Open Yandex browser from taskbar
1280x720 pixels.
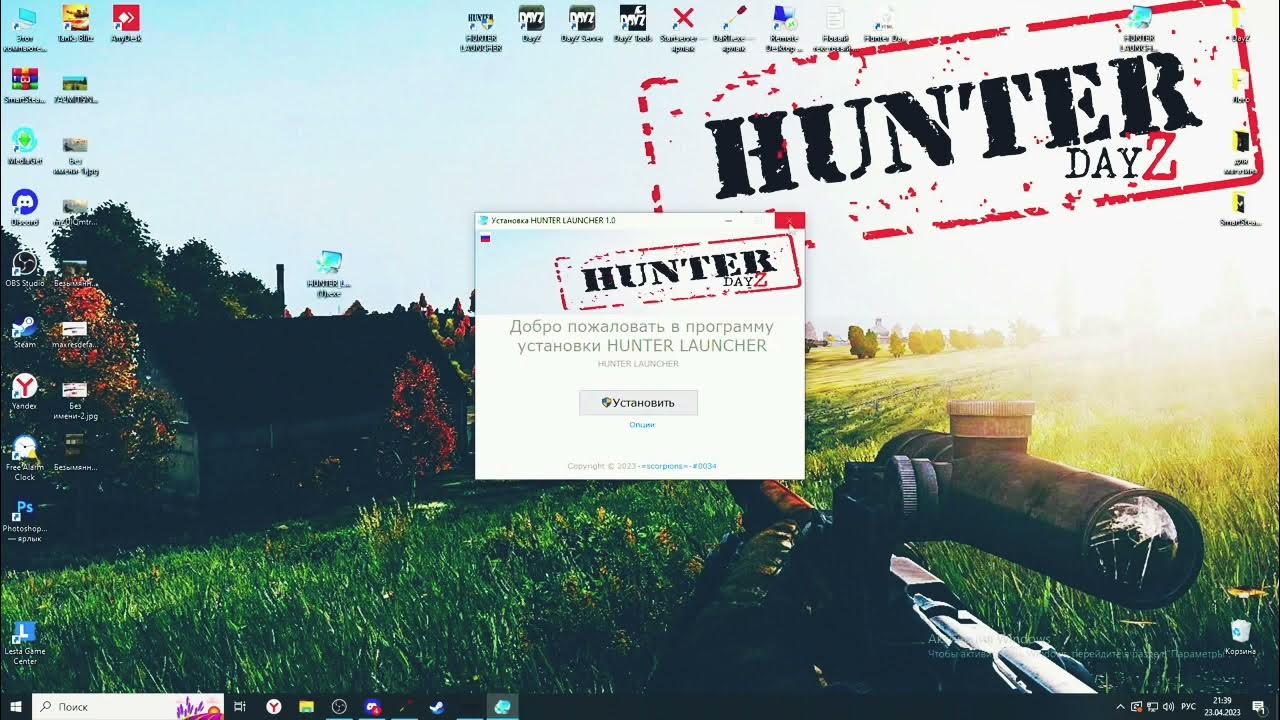(x=273, y=706)
